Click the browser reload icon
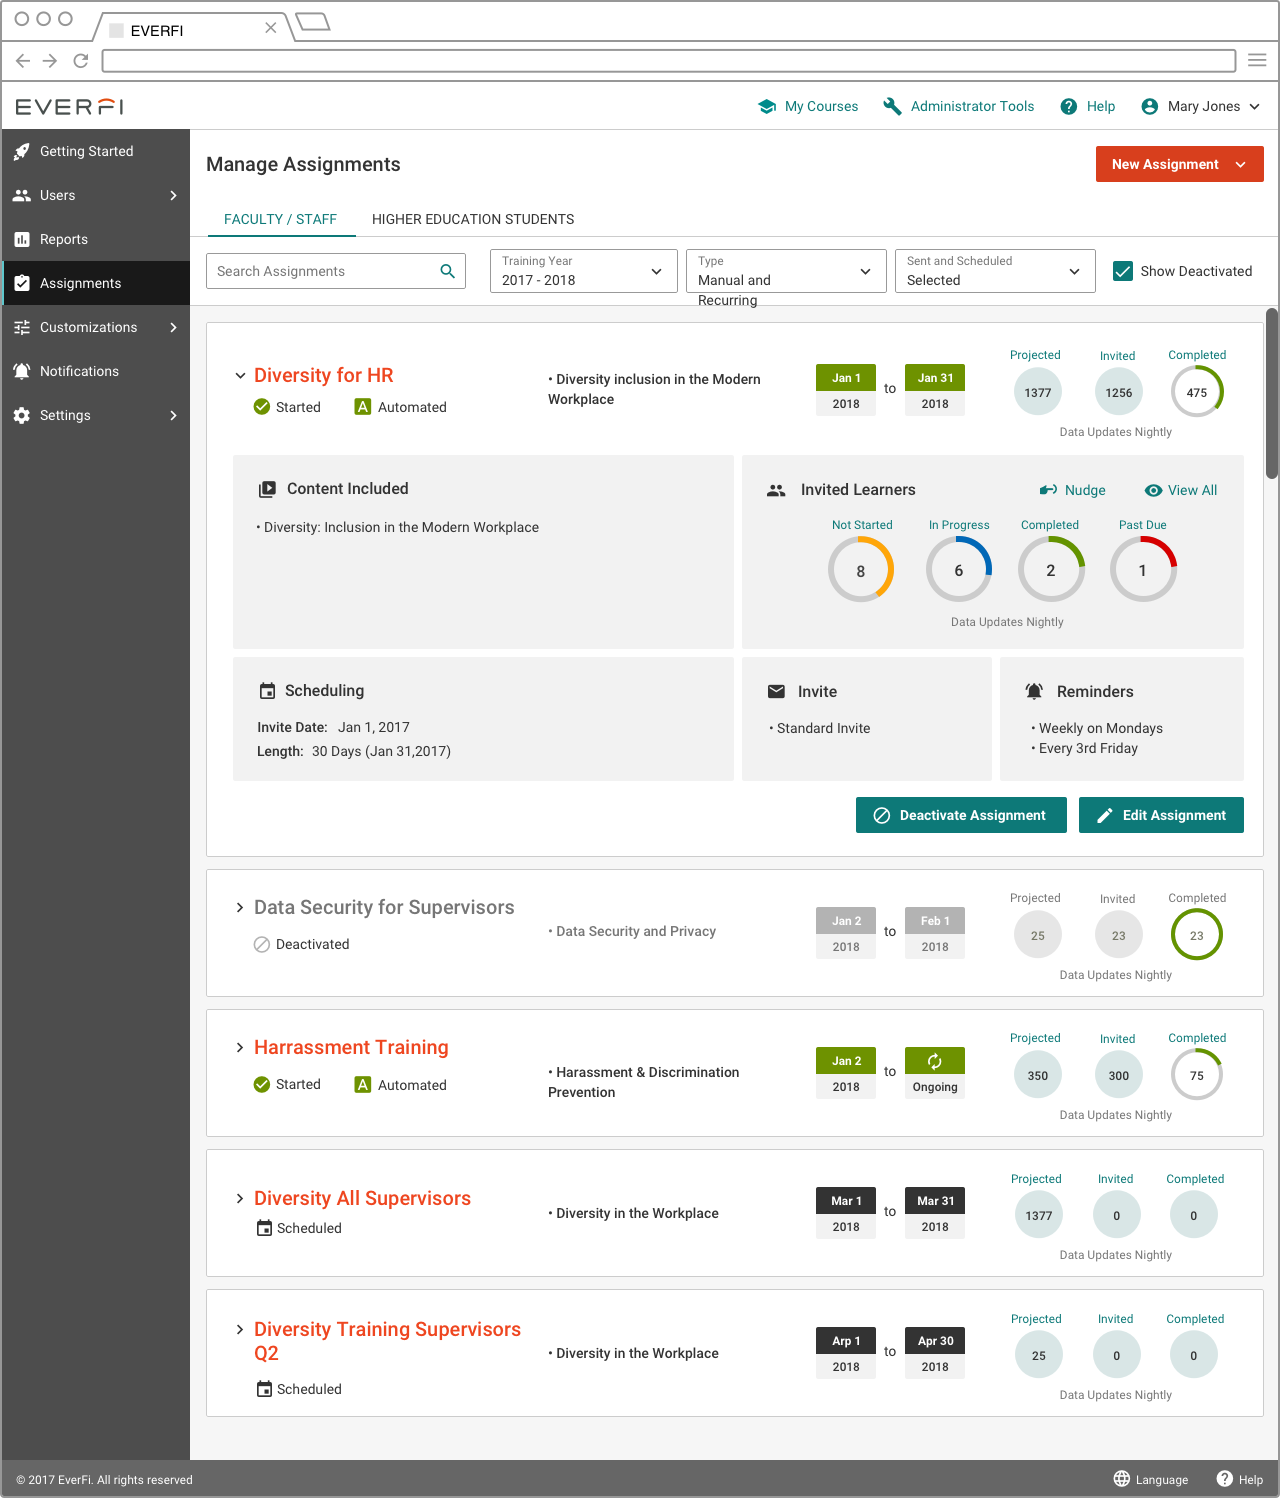The image size is (1280, 1500). (81, 61)
